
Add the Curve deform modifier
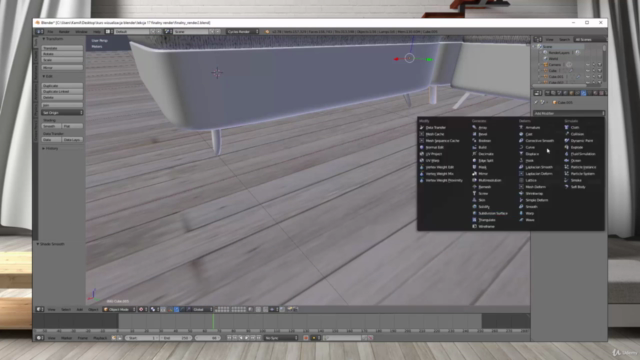(530, 147)
